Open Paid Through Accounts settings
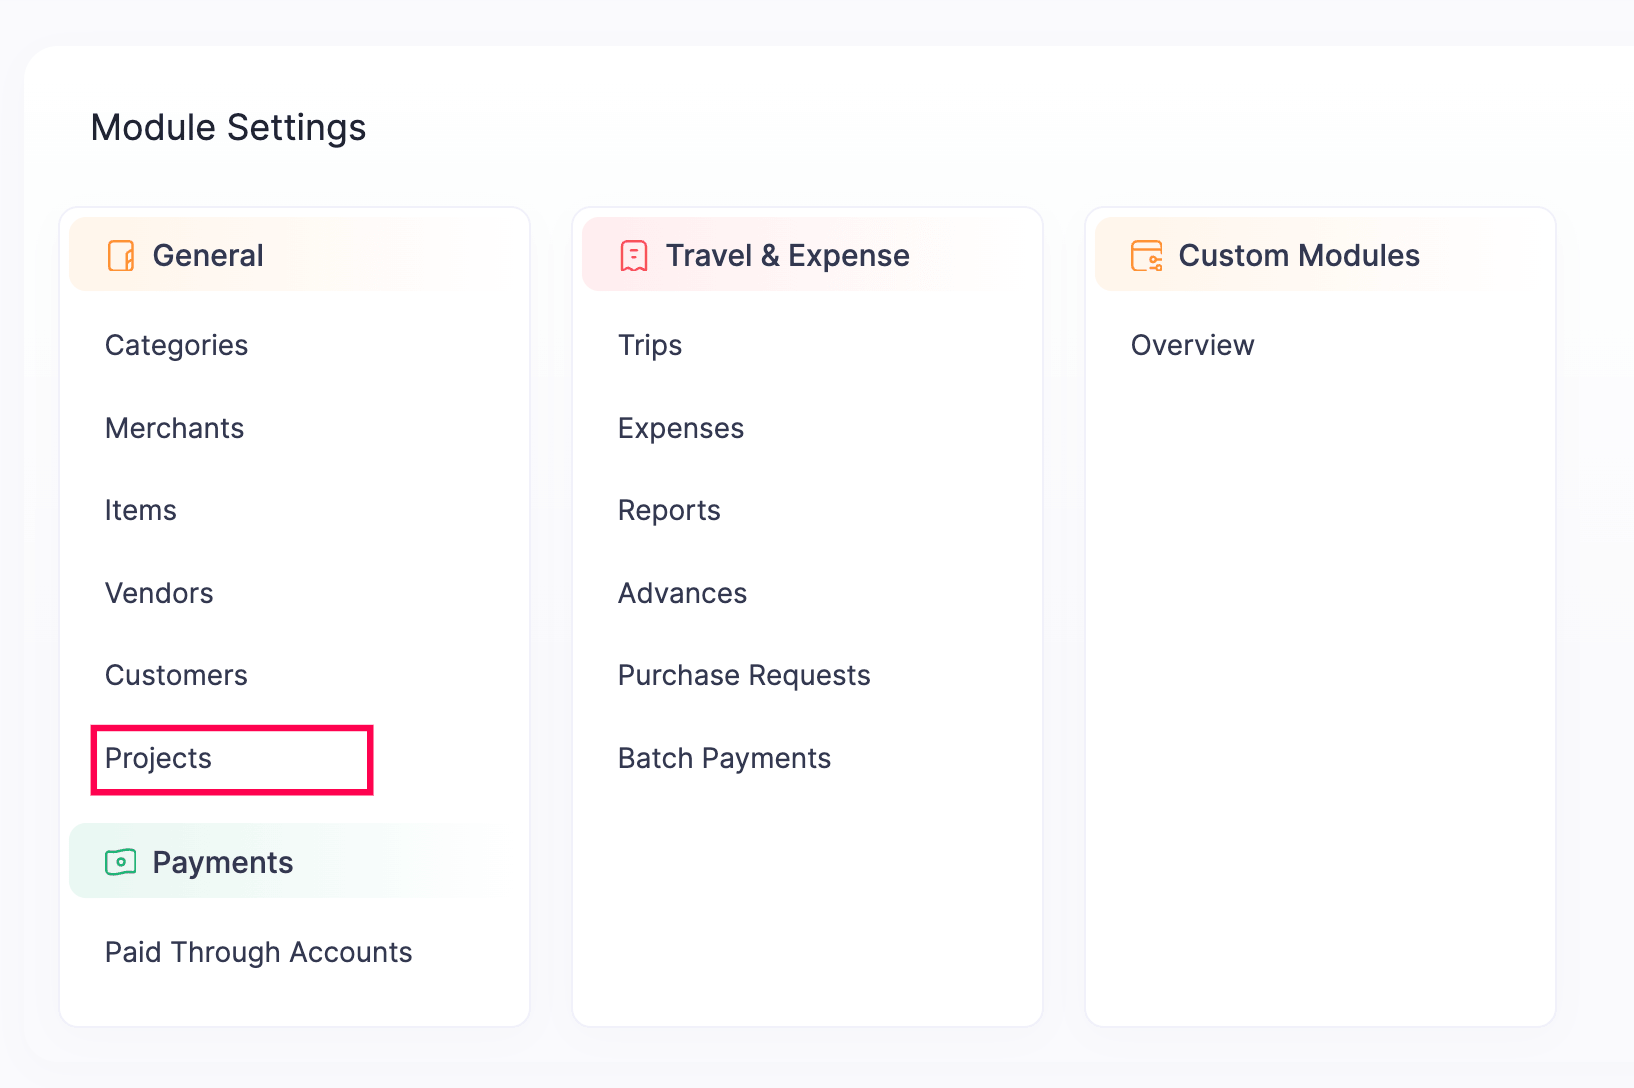The width and height of the screenshot is (1634, 1088). pyautogui.click(x=258, y=952)
